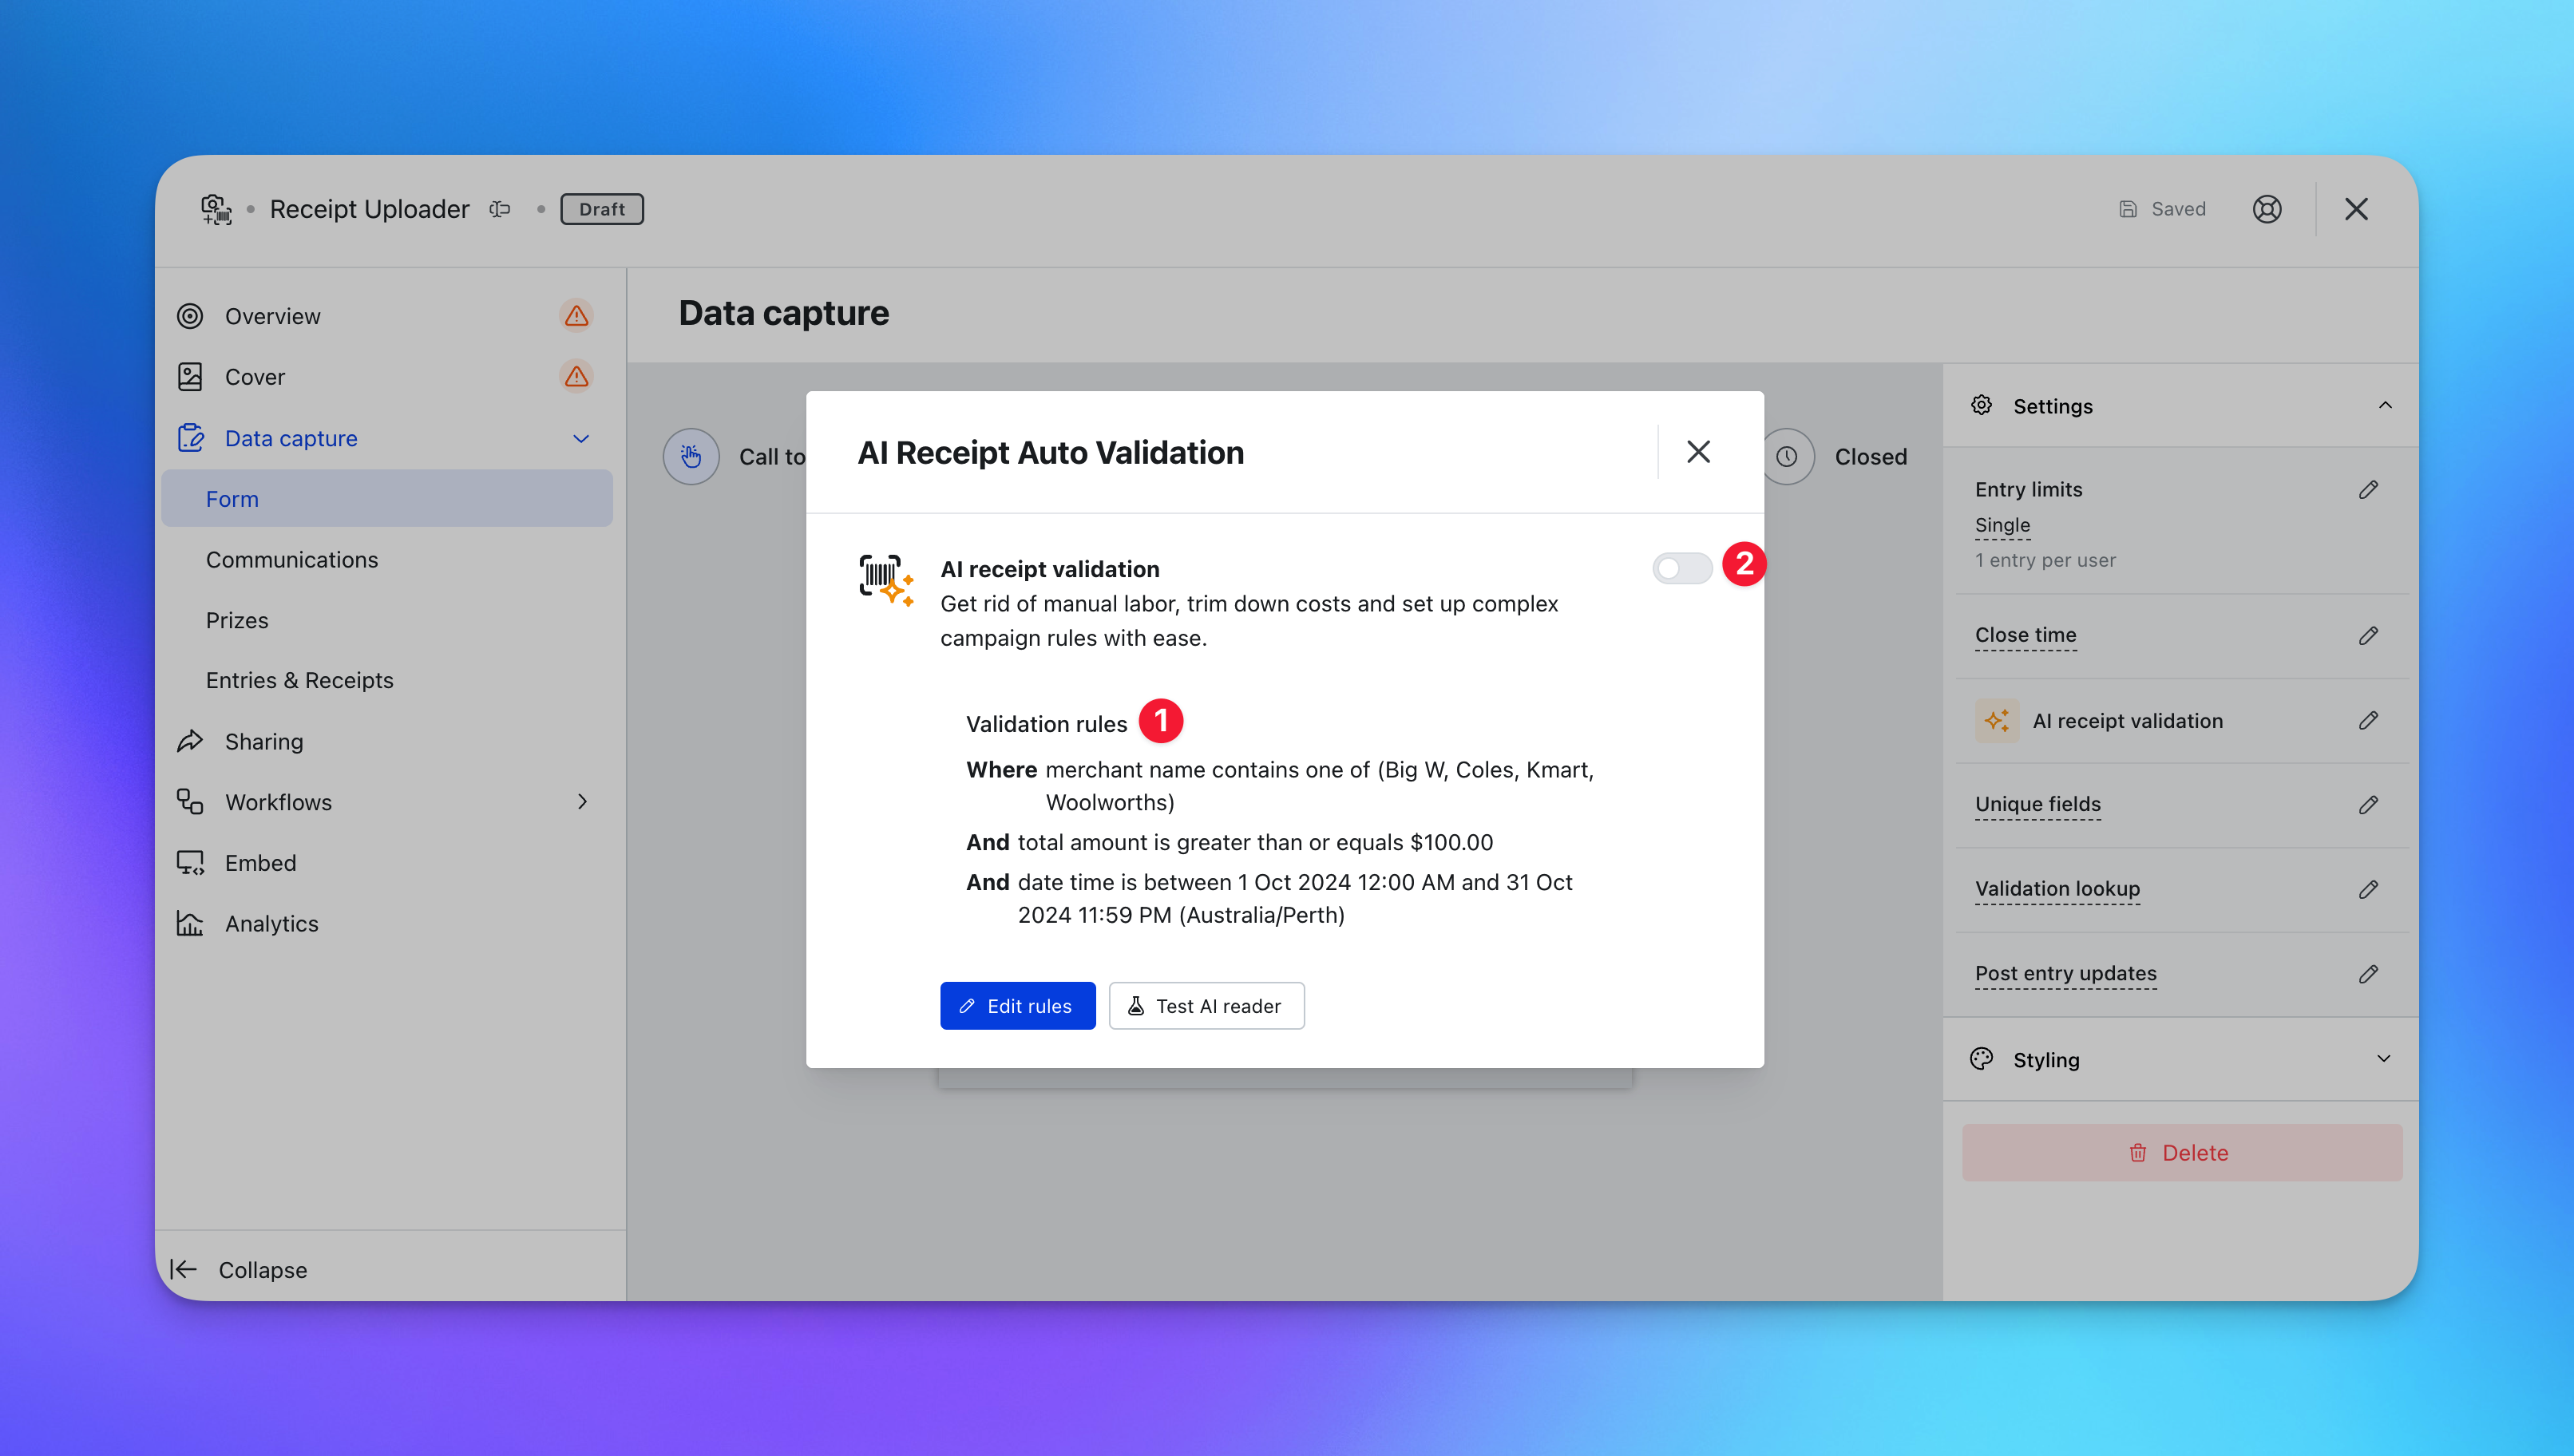Click the Close time pencil icon

tap(2368, 635)
